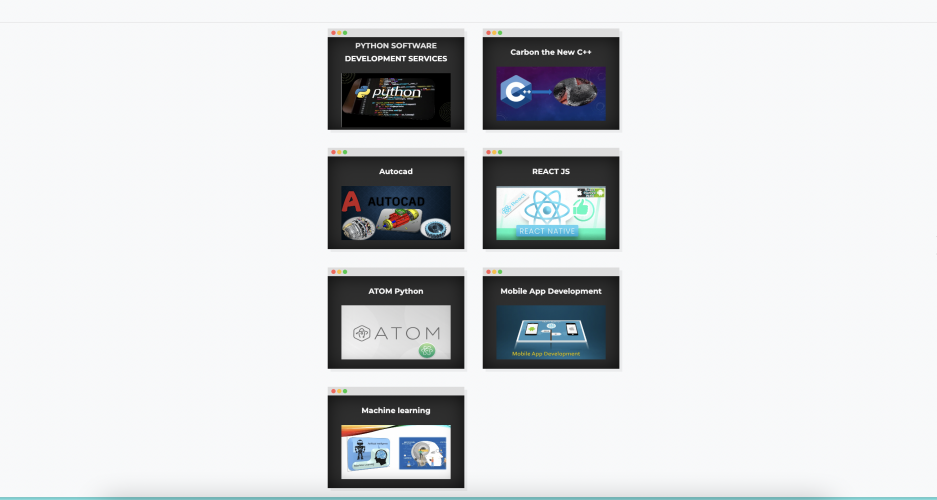Open the ATOM Python card title
Screen dimensions: 937x500
[396, 291]
